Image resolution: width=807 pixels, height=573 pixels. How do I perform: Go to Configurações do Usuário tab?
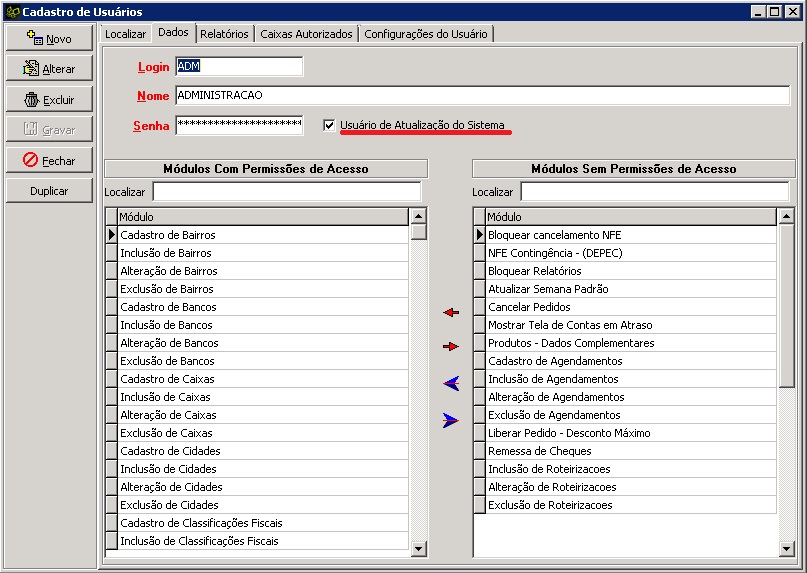coord(425,34)
